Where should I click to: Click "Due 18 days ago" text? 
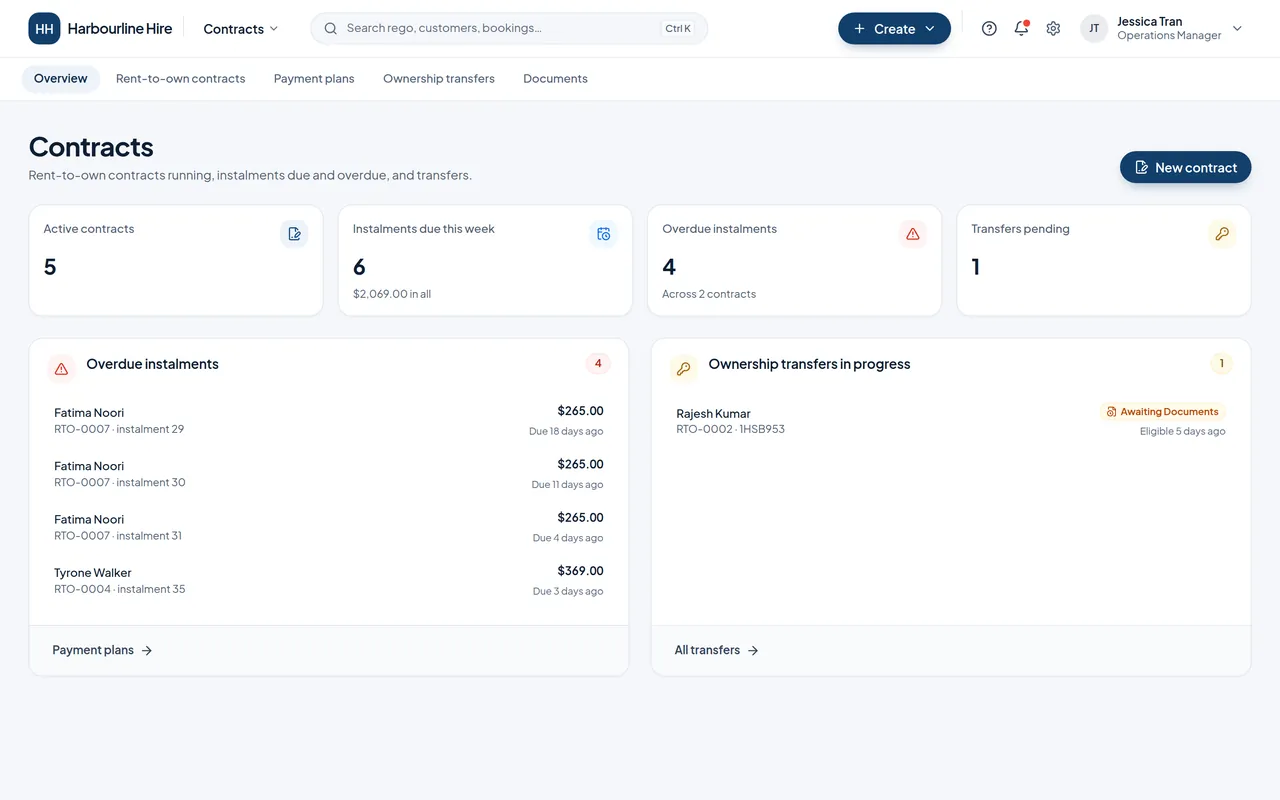click(x=566, y=432)
